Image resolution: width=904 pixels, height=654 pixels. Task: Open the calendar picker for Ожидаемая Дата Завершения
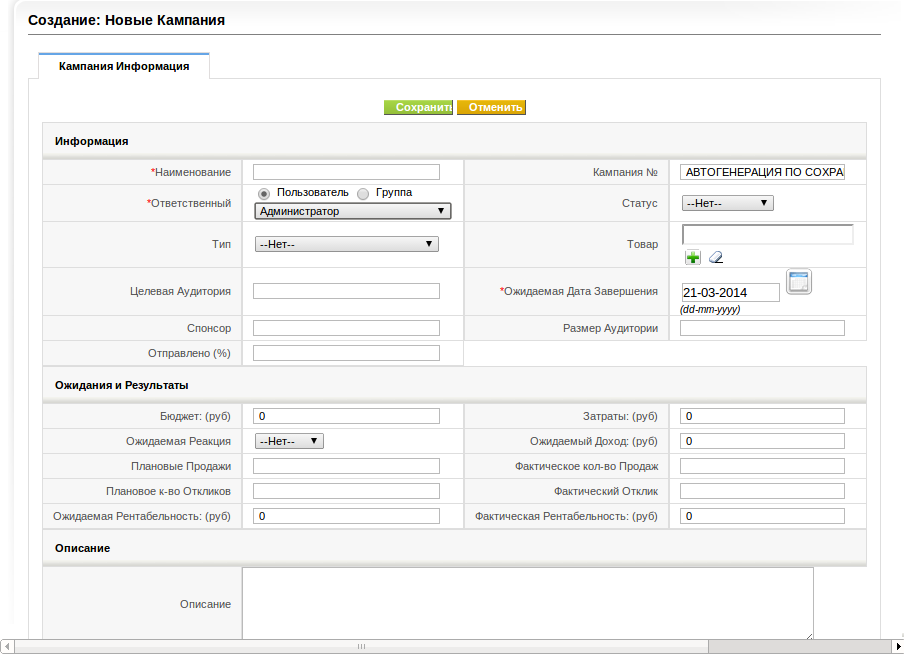point(799,282)
